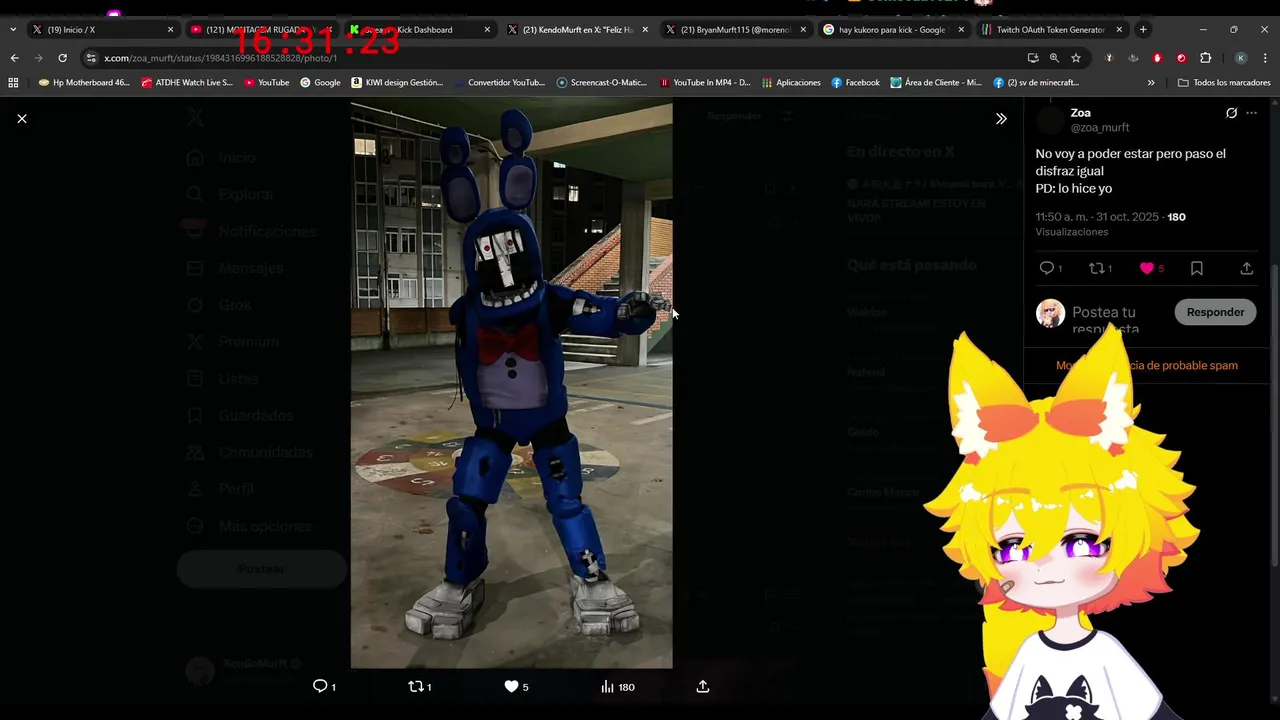
Task: Switch to the BryanMurft115 tab
Action: point(737,30)
